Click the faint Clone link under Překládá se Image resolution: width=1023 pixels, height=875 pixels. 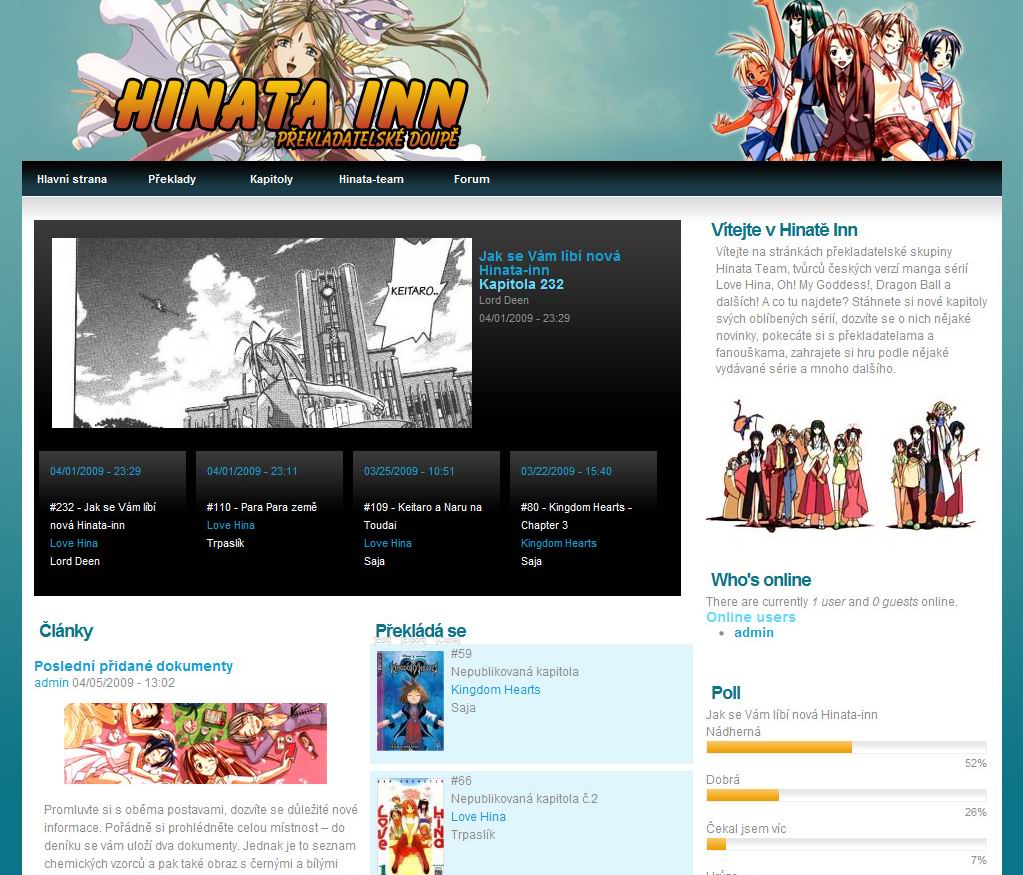448,641
